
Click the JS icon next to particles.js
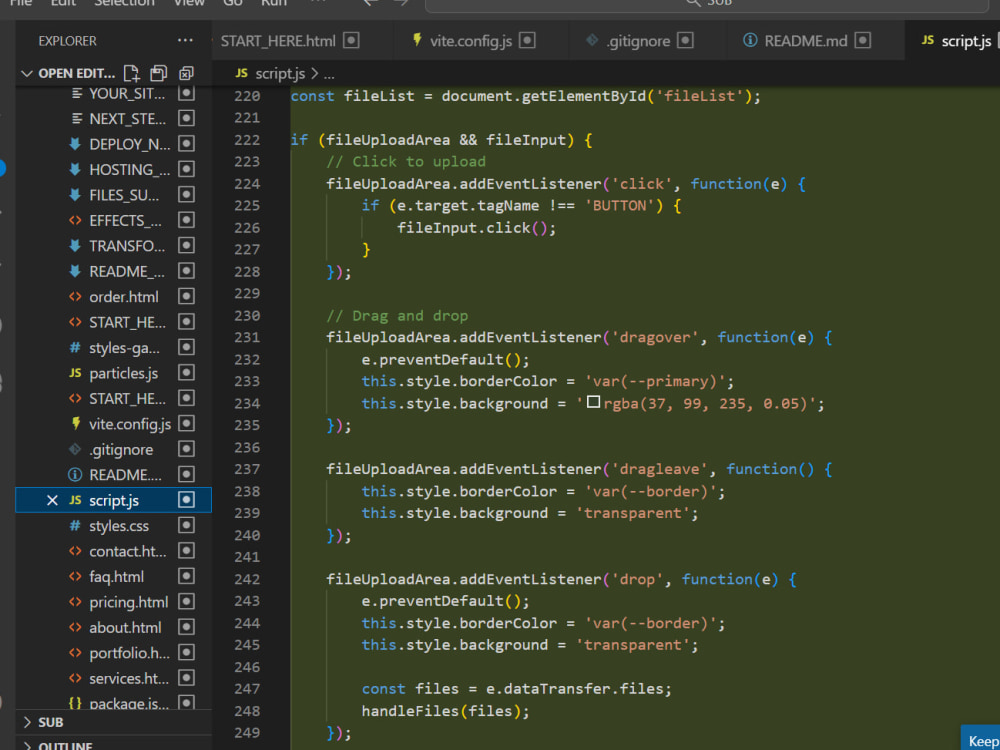point(75,373)
